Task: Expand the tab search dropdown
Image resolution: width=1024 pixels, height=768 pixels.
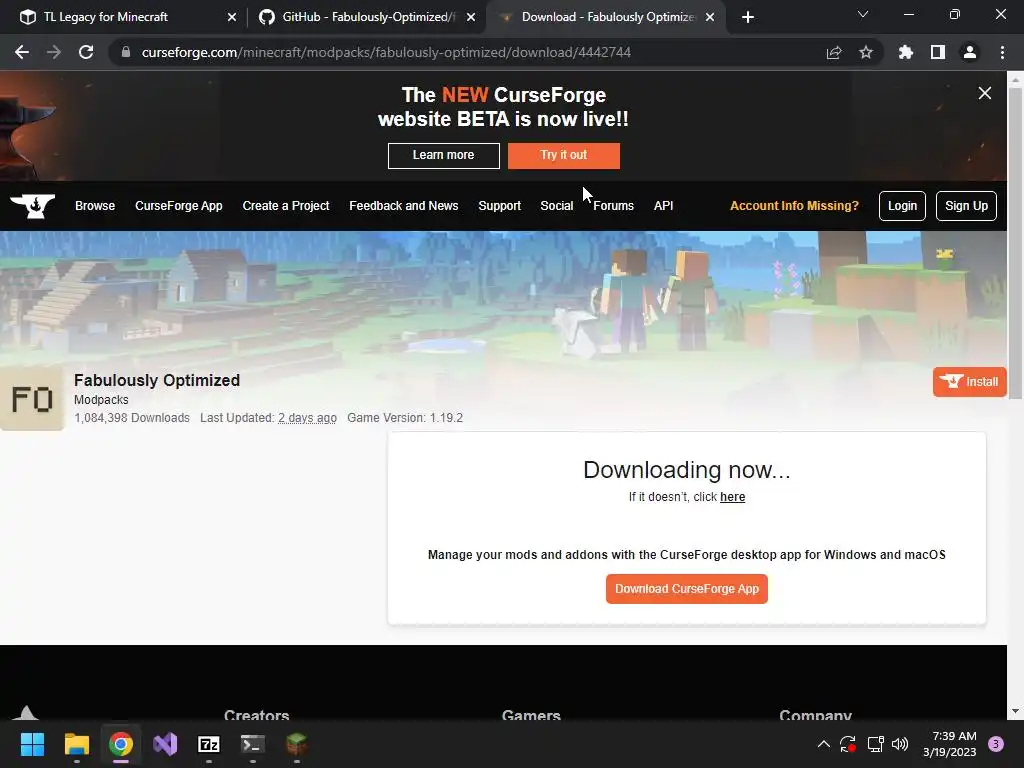Action: pyautogui.click(x=863, y=14)
